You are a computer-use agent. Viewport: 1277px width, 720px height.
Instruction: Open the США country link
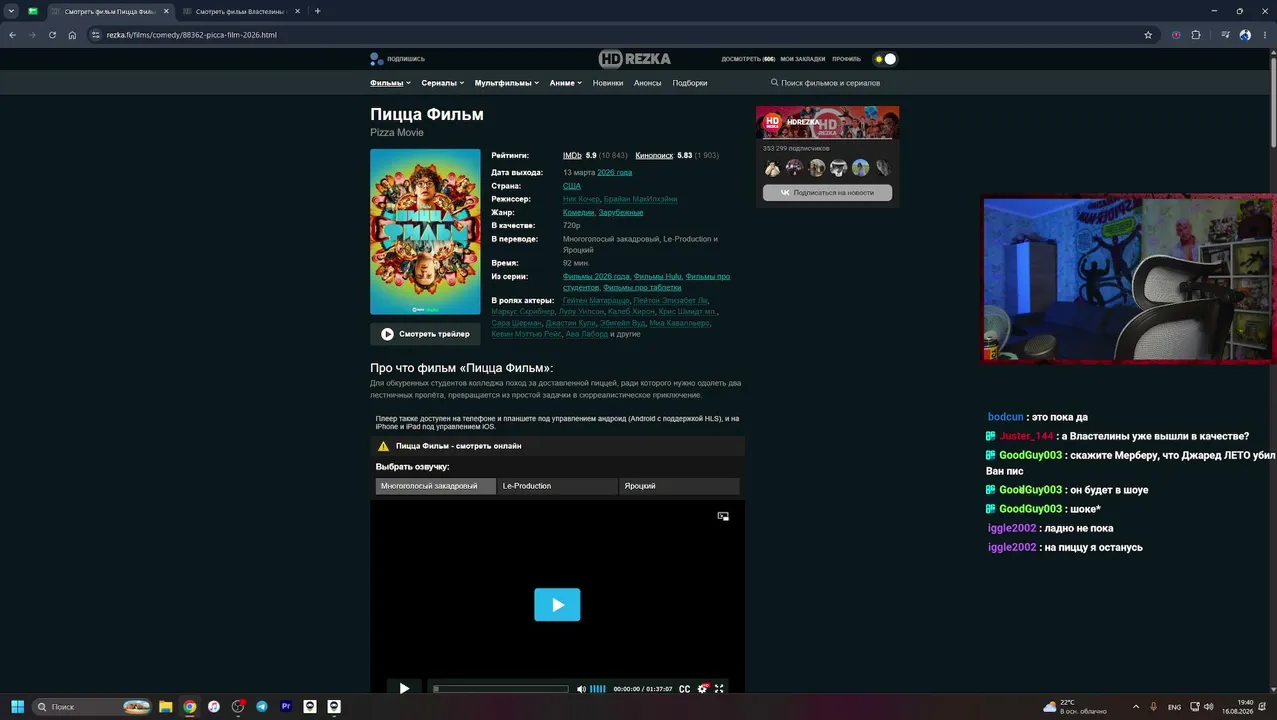571,186
